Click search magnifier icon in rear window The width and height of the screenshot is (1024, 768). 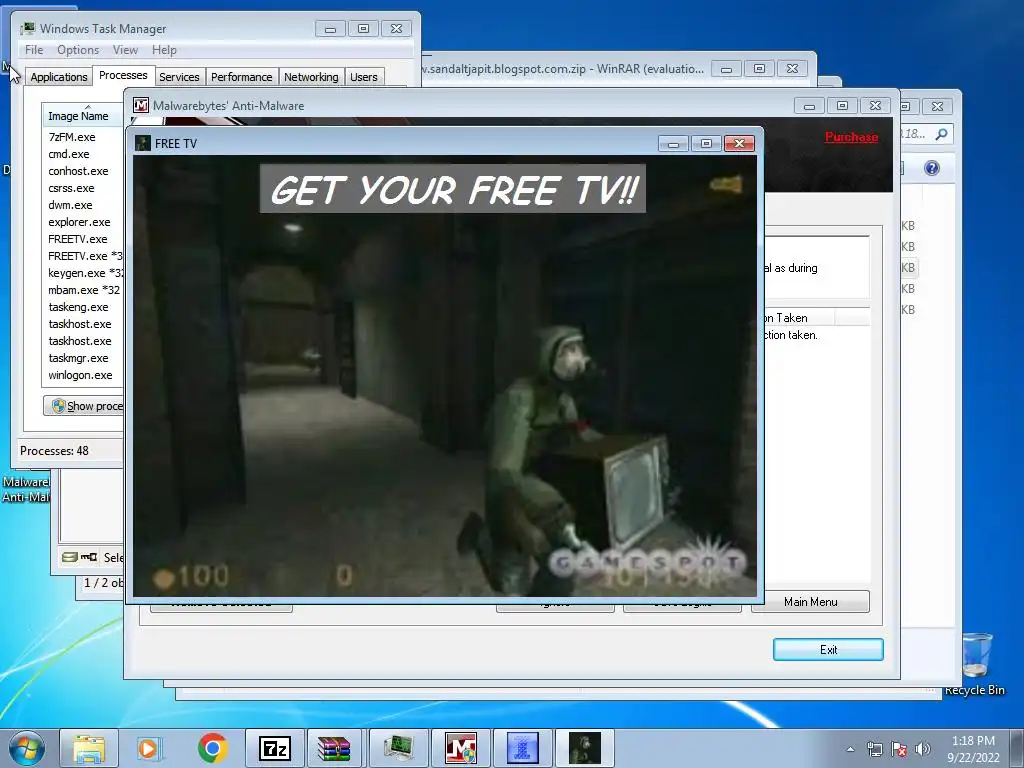(x=941, y=134)
